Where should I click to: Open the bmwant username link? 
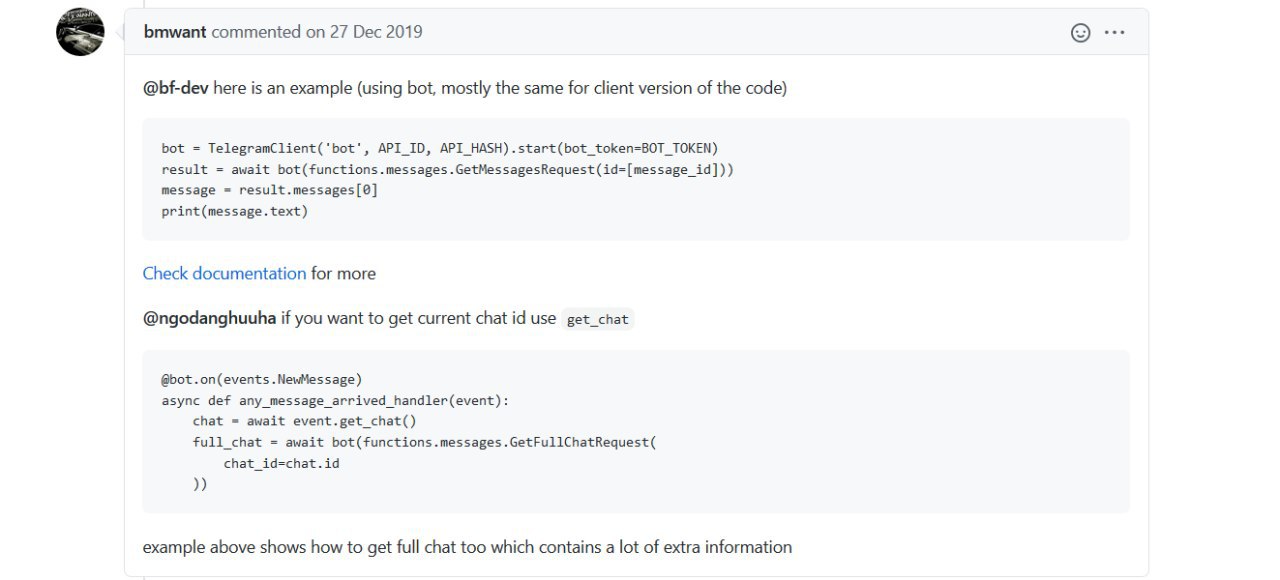pyautogui.click(x=175, y=32)
